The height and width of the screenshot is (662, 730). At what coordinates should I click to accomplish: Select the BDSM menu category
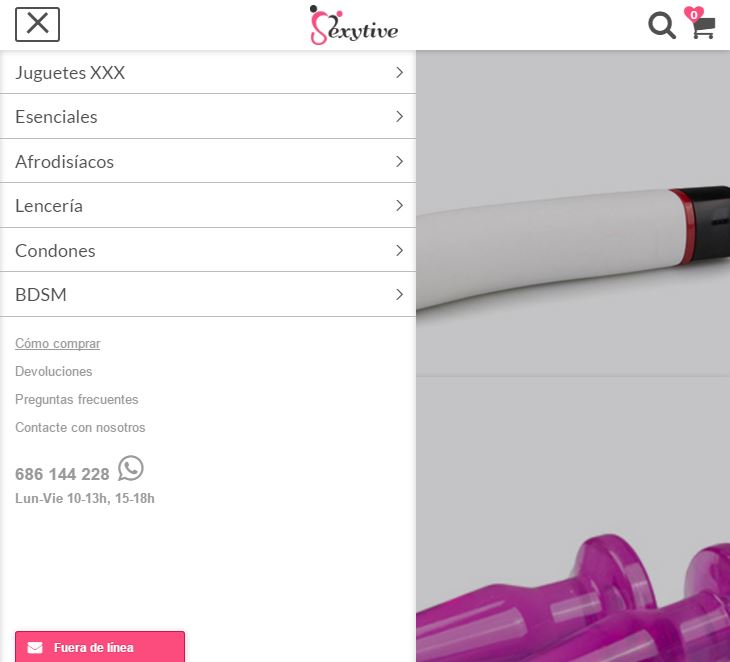pos(208,294)
